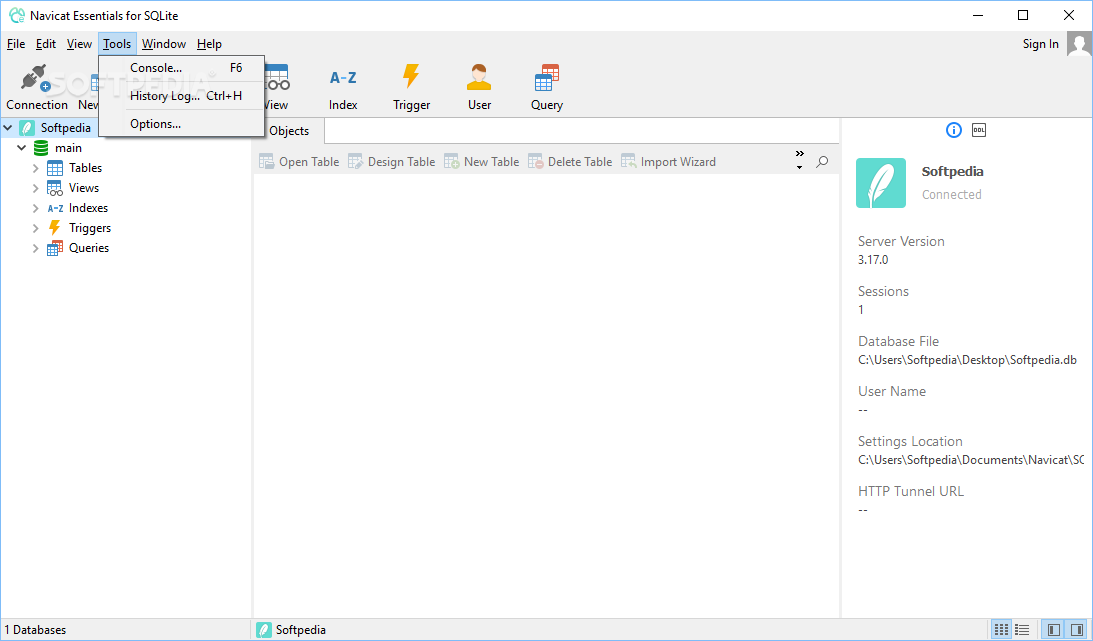Show the general information panel icon
The height and width of the screenshot is (641, 1093).
[954, 130]
